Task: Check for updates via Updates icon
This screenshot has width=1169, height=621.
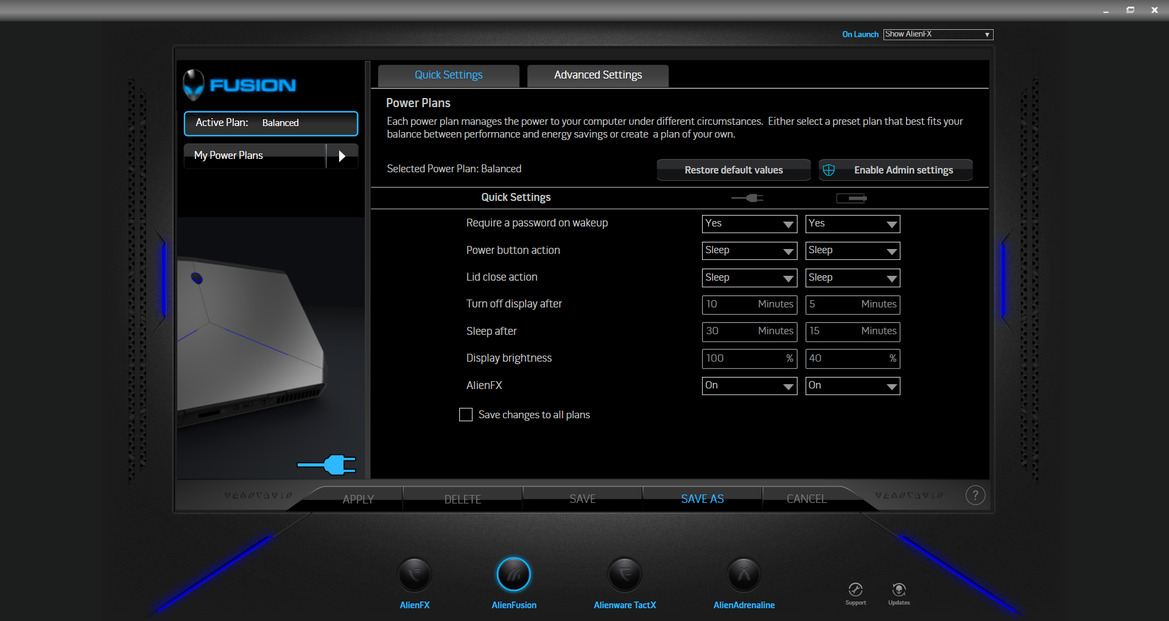Action: pyautogui.click(x=899, y=590)
